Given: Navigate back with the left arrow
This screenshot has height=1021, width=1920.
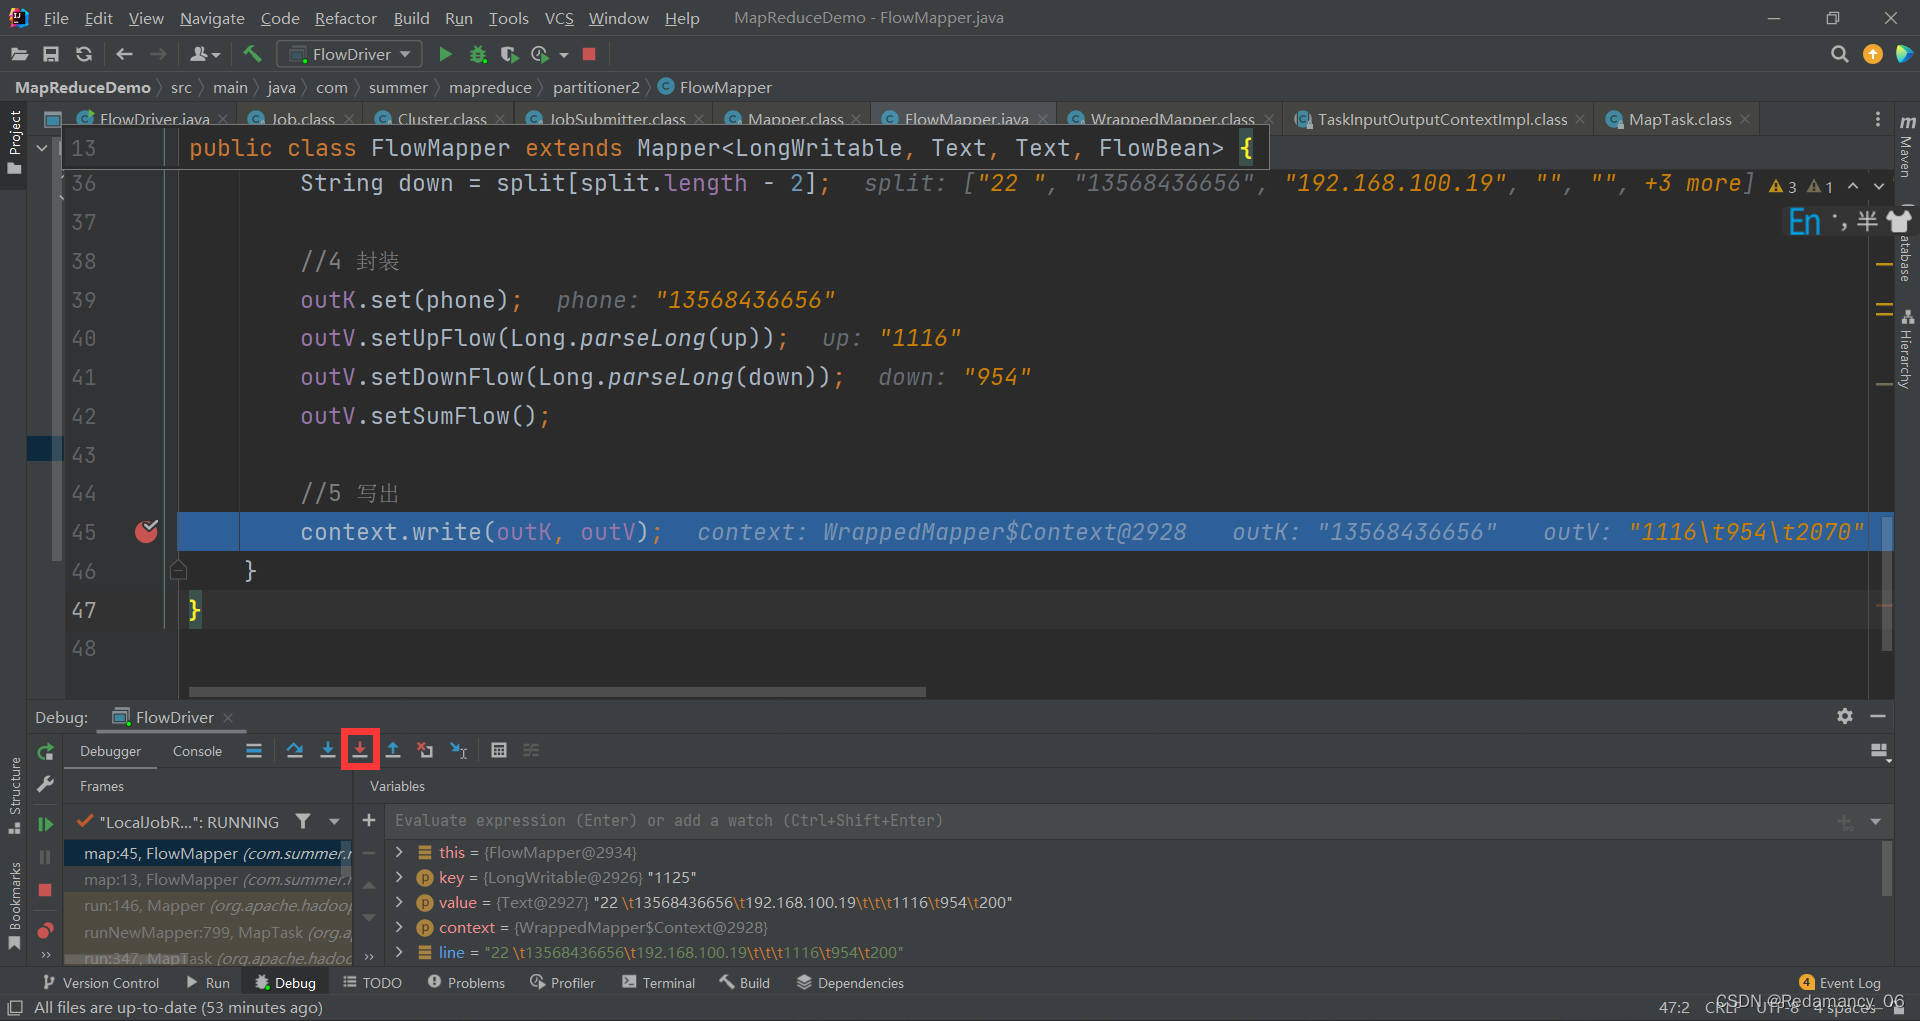Looking at the screenshot, I should click(124, 54).
